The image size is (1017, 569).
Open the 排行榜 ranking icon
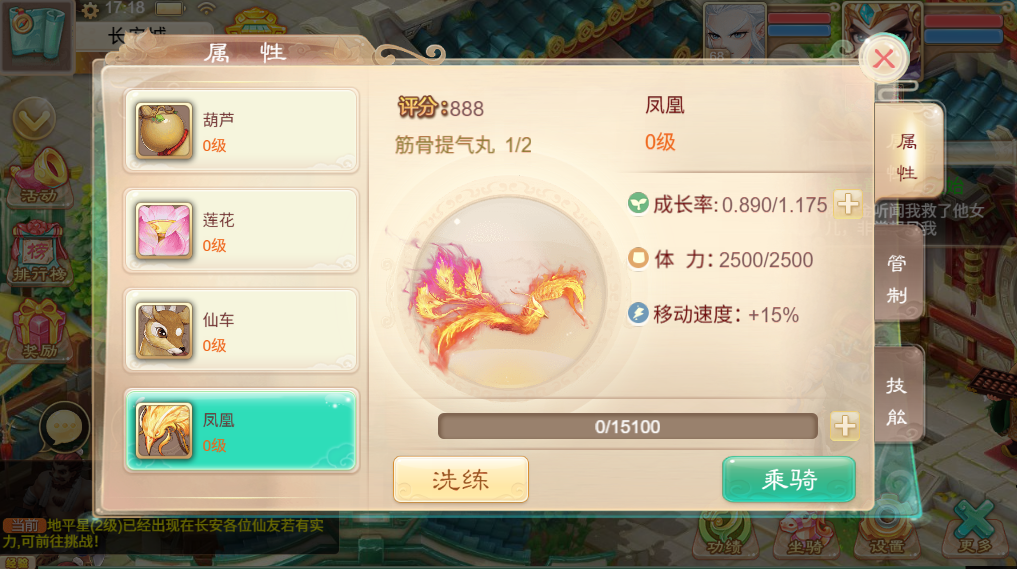point(39,253)
